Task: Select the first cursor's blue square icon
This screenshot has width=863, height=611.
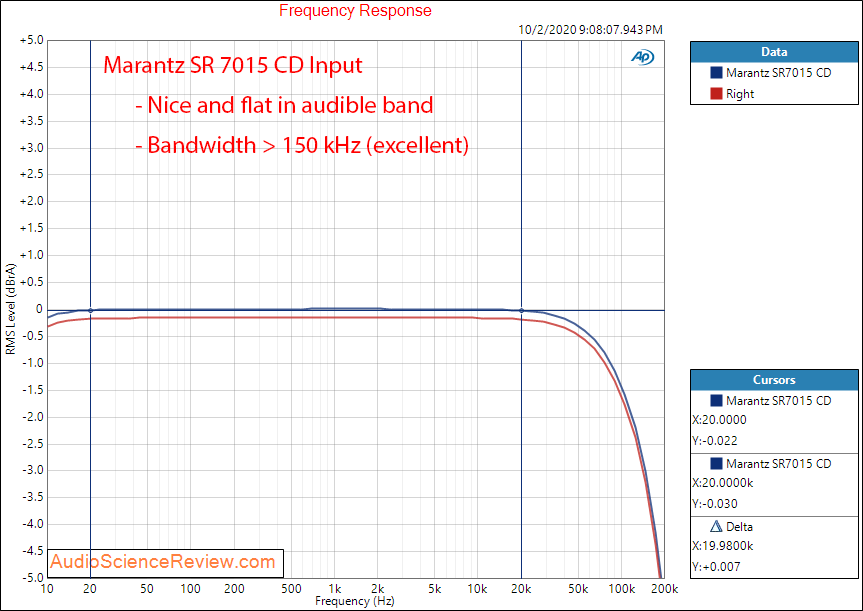Action: (x=716, y=401)
